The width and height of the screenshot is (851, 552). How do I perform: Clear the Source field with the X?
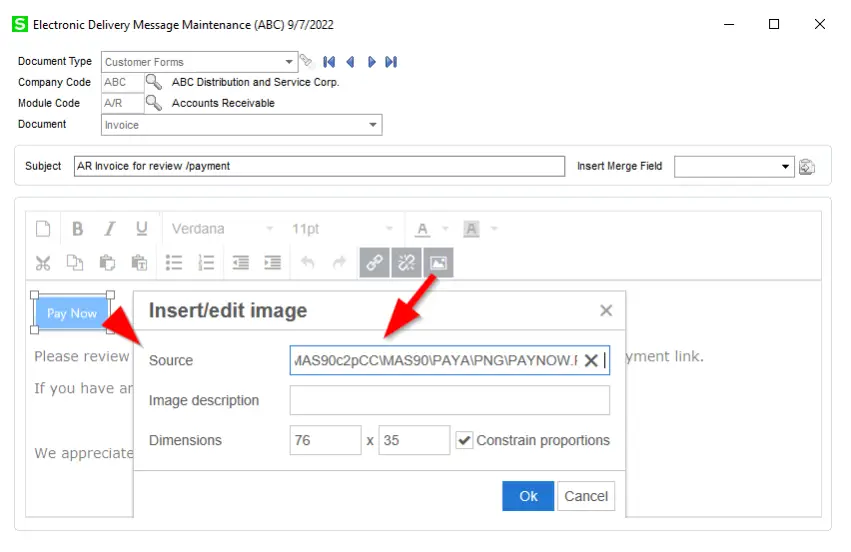[591, 360]
